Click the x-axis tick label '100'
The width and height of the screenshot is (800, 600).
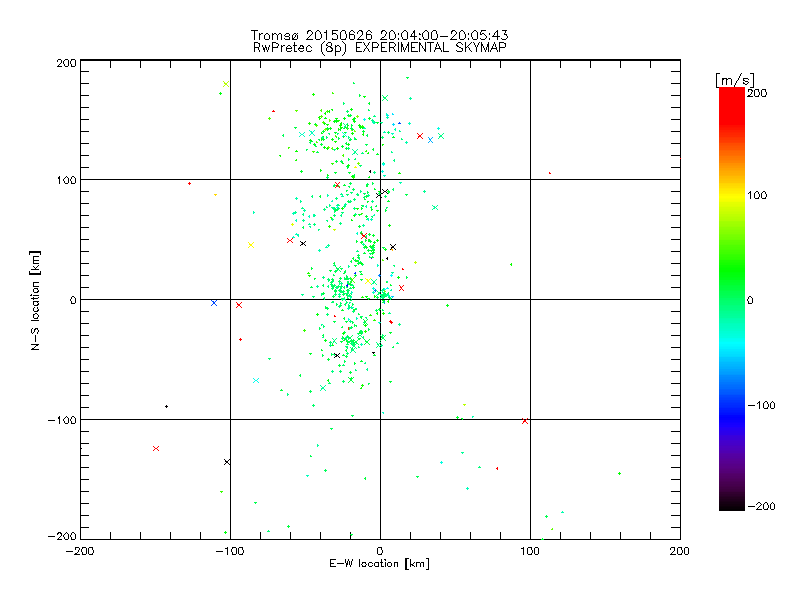pyautogui.click(x=530, y=551)
